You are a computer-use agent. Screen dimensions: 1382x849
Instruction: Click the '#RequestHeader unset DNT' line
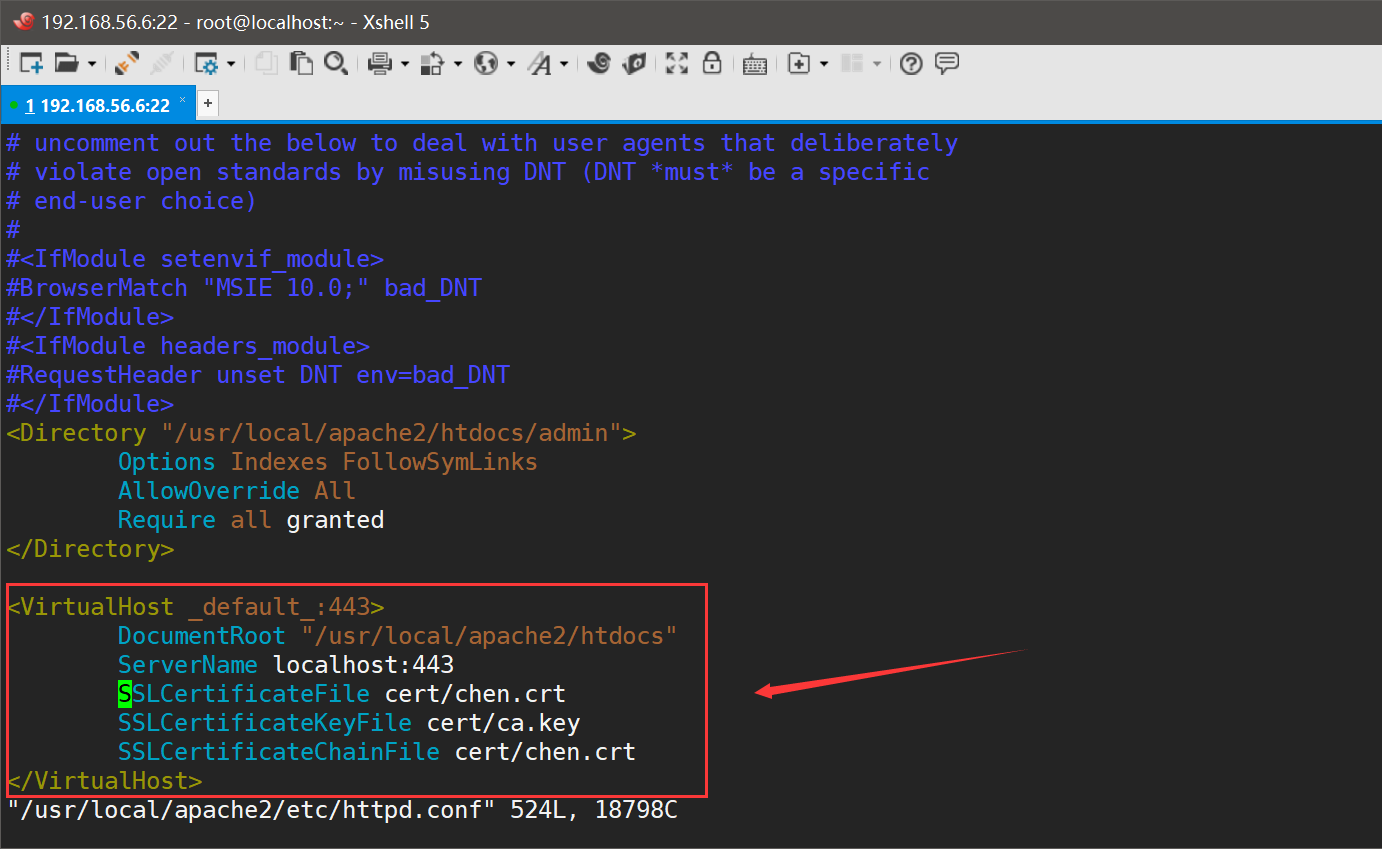[258, 374]
